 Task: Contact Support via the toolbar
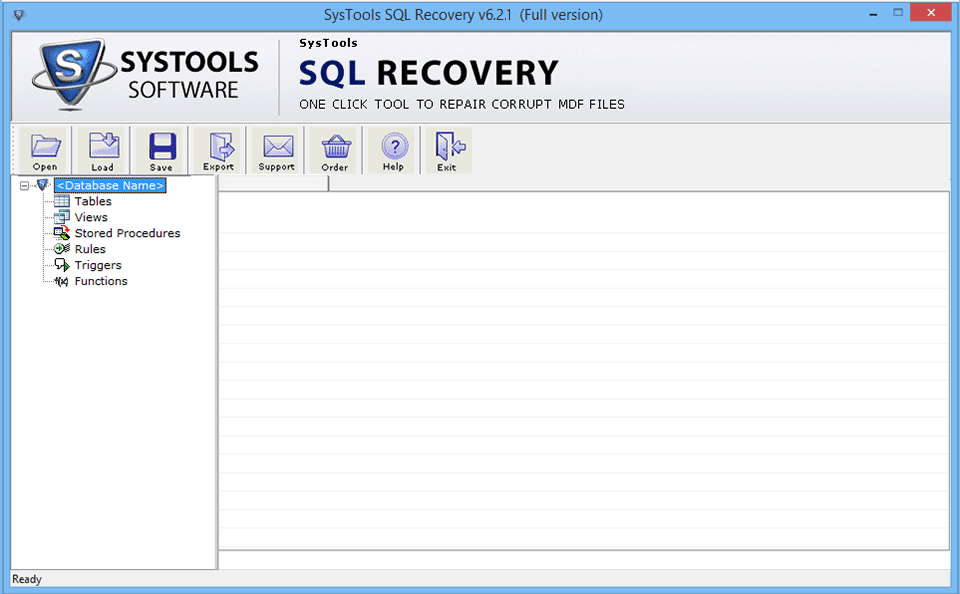tap(276, 148)
